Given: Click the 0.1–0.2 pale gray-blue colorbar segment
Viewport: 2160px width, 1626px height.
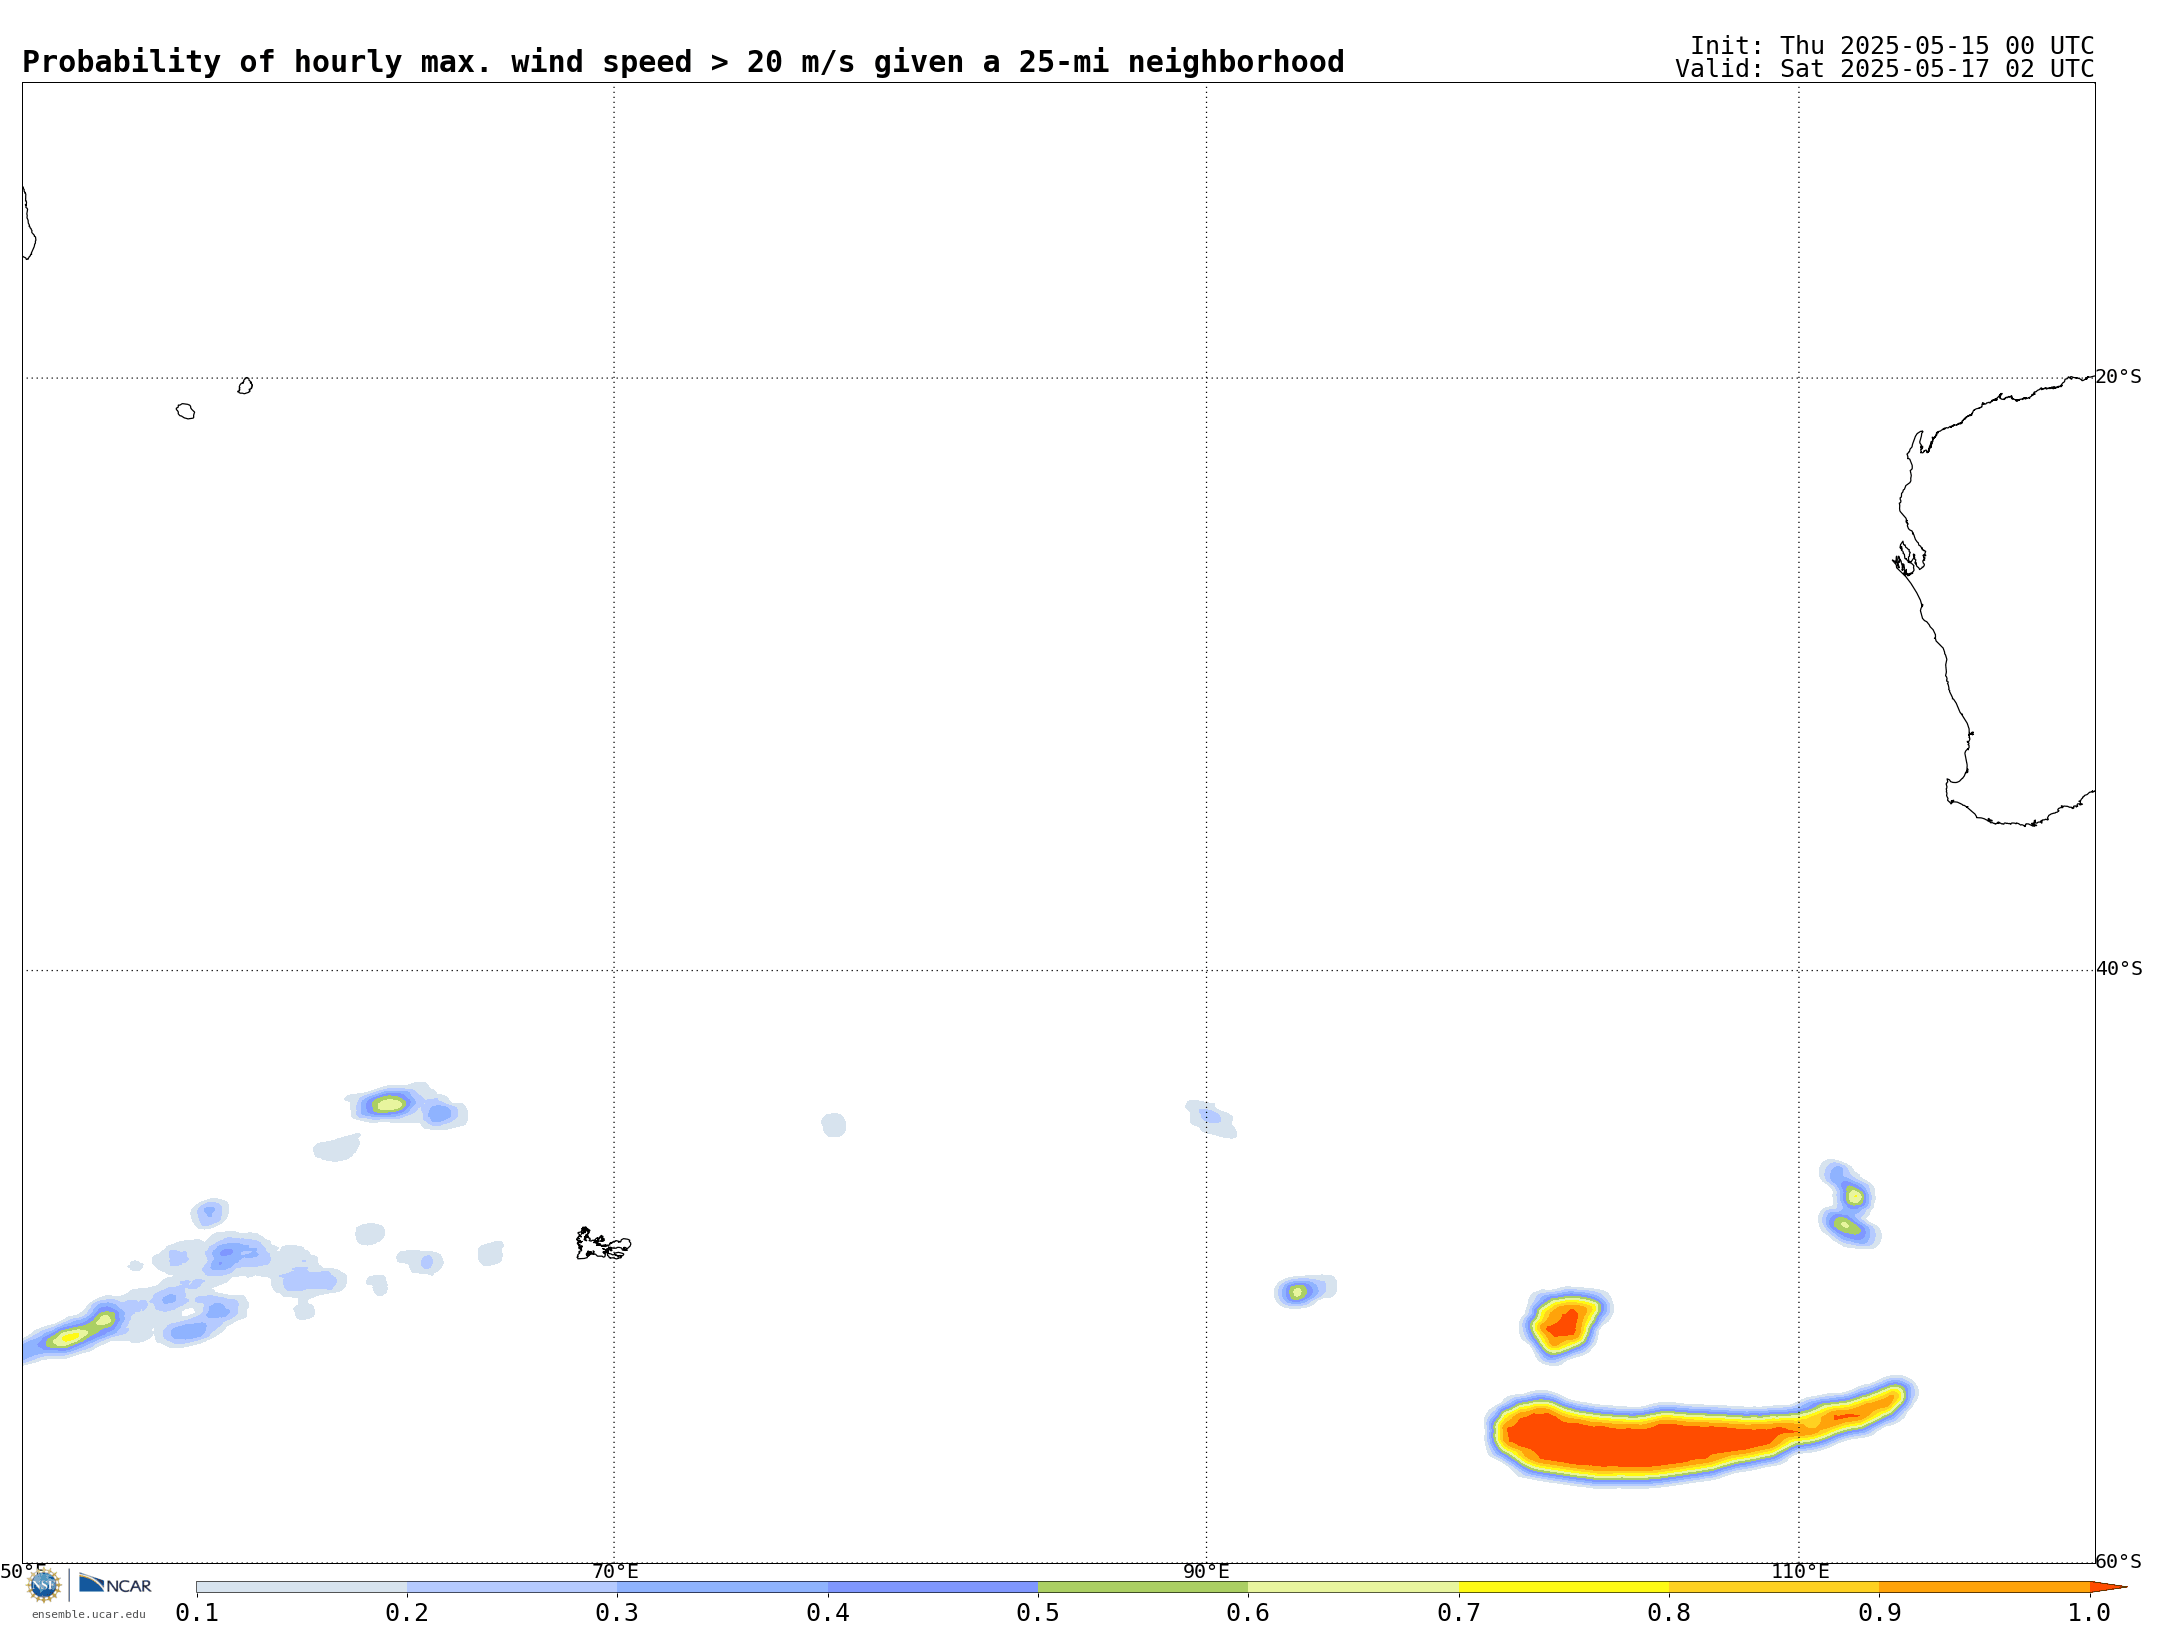Looking at the screenshot, I should click(x=302, y=1587).
